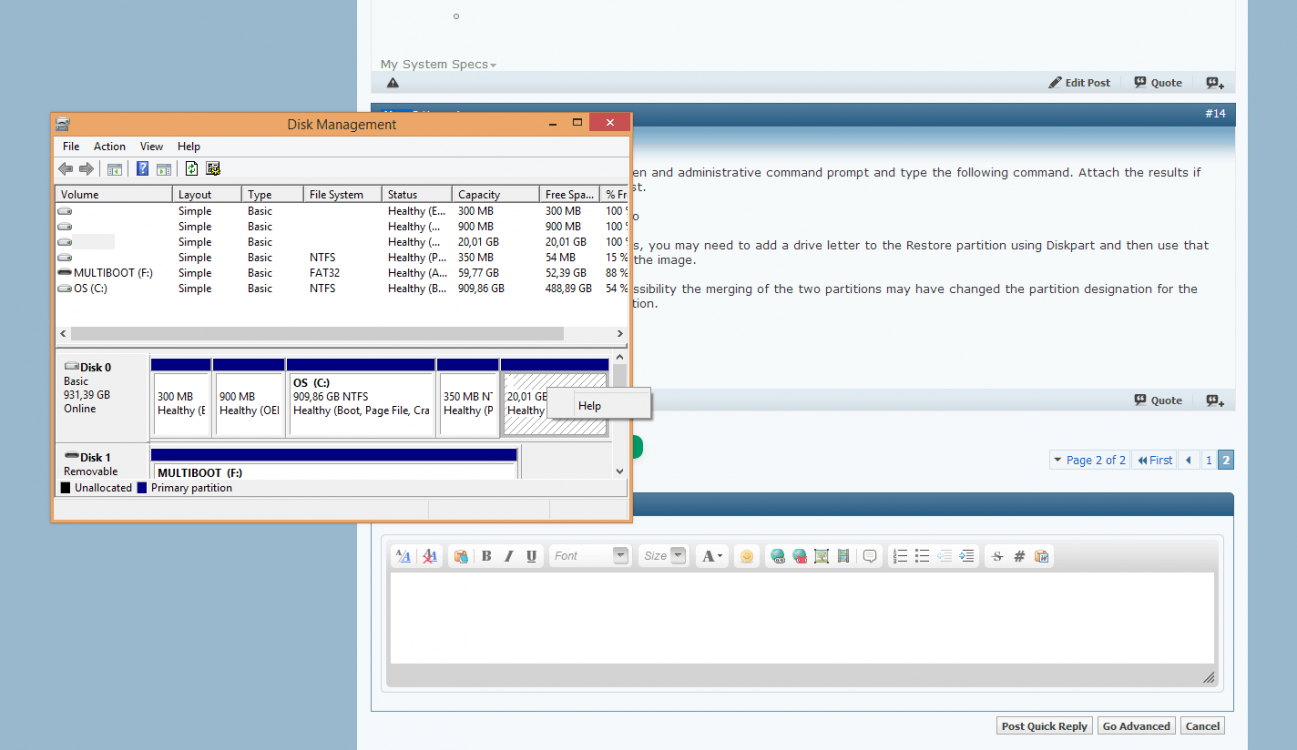Image resolution: width=1297 pixels, height=750 pixels.
Task: Click the Back arrow in Disk Management toolbar
Action: (x=65, y=169)
